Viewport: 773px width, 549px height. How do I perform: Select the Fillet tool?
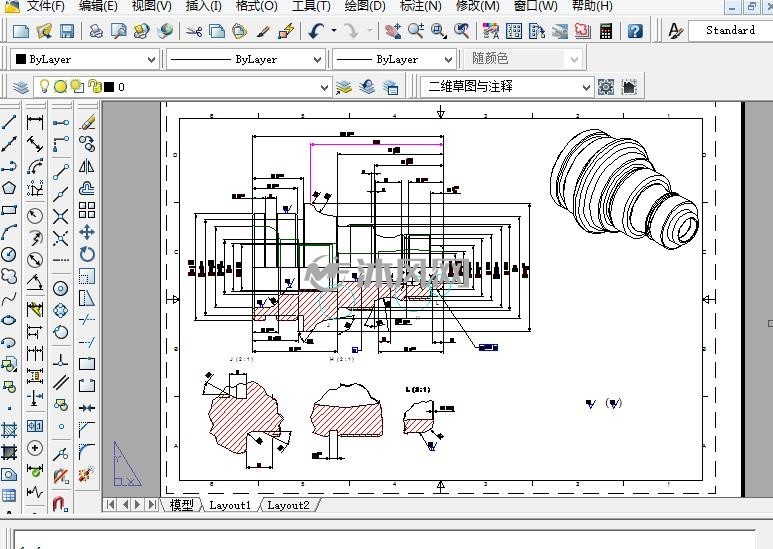point(87,451)
